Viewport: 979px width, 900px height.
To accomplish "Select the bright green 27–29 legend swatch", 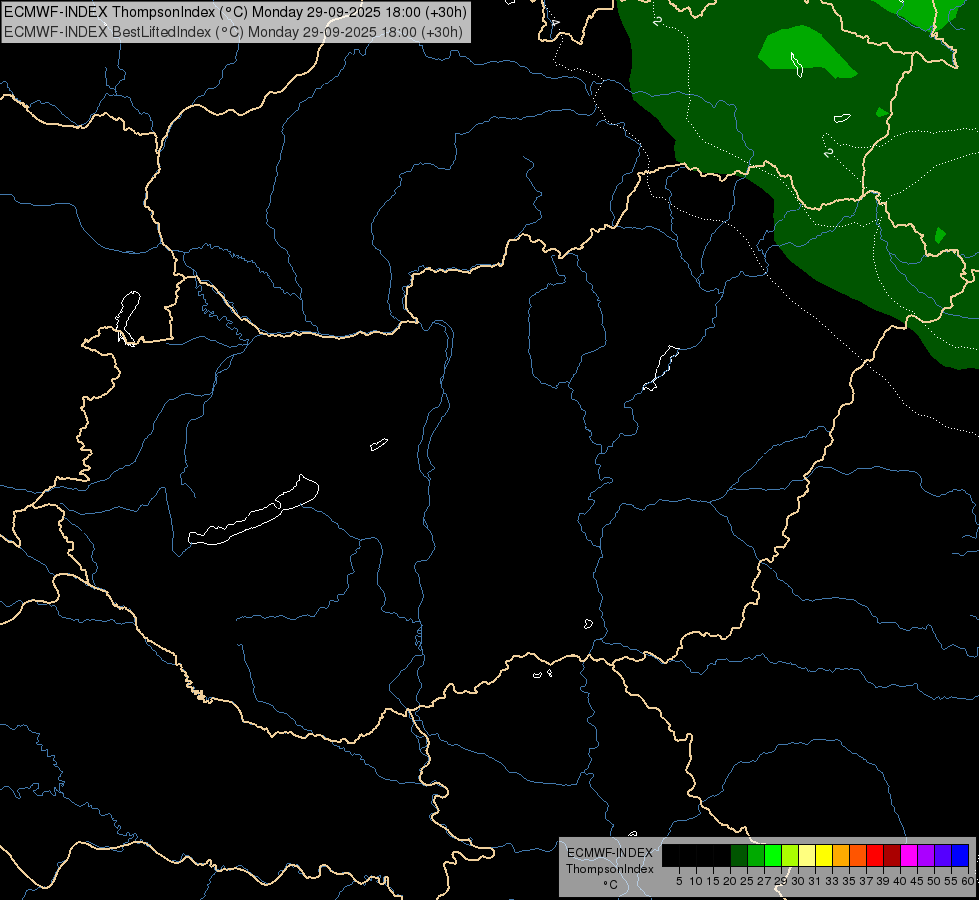I will [x=773, y=855].
